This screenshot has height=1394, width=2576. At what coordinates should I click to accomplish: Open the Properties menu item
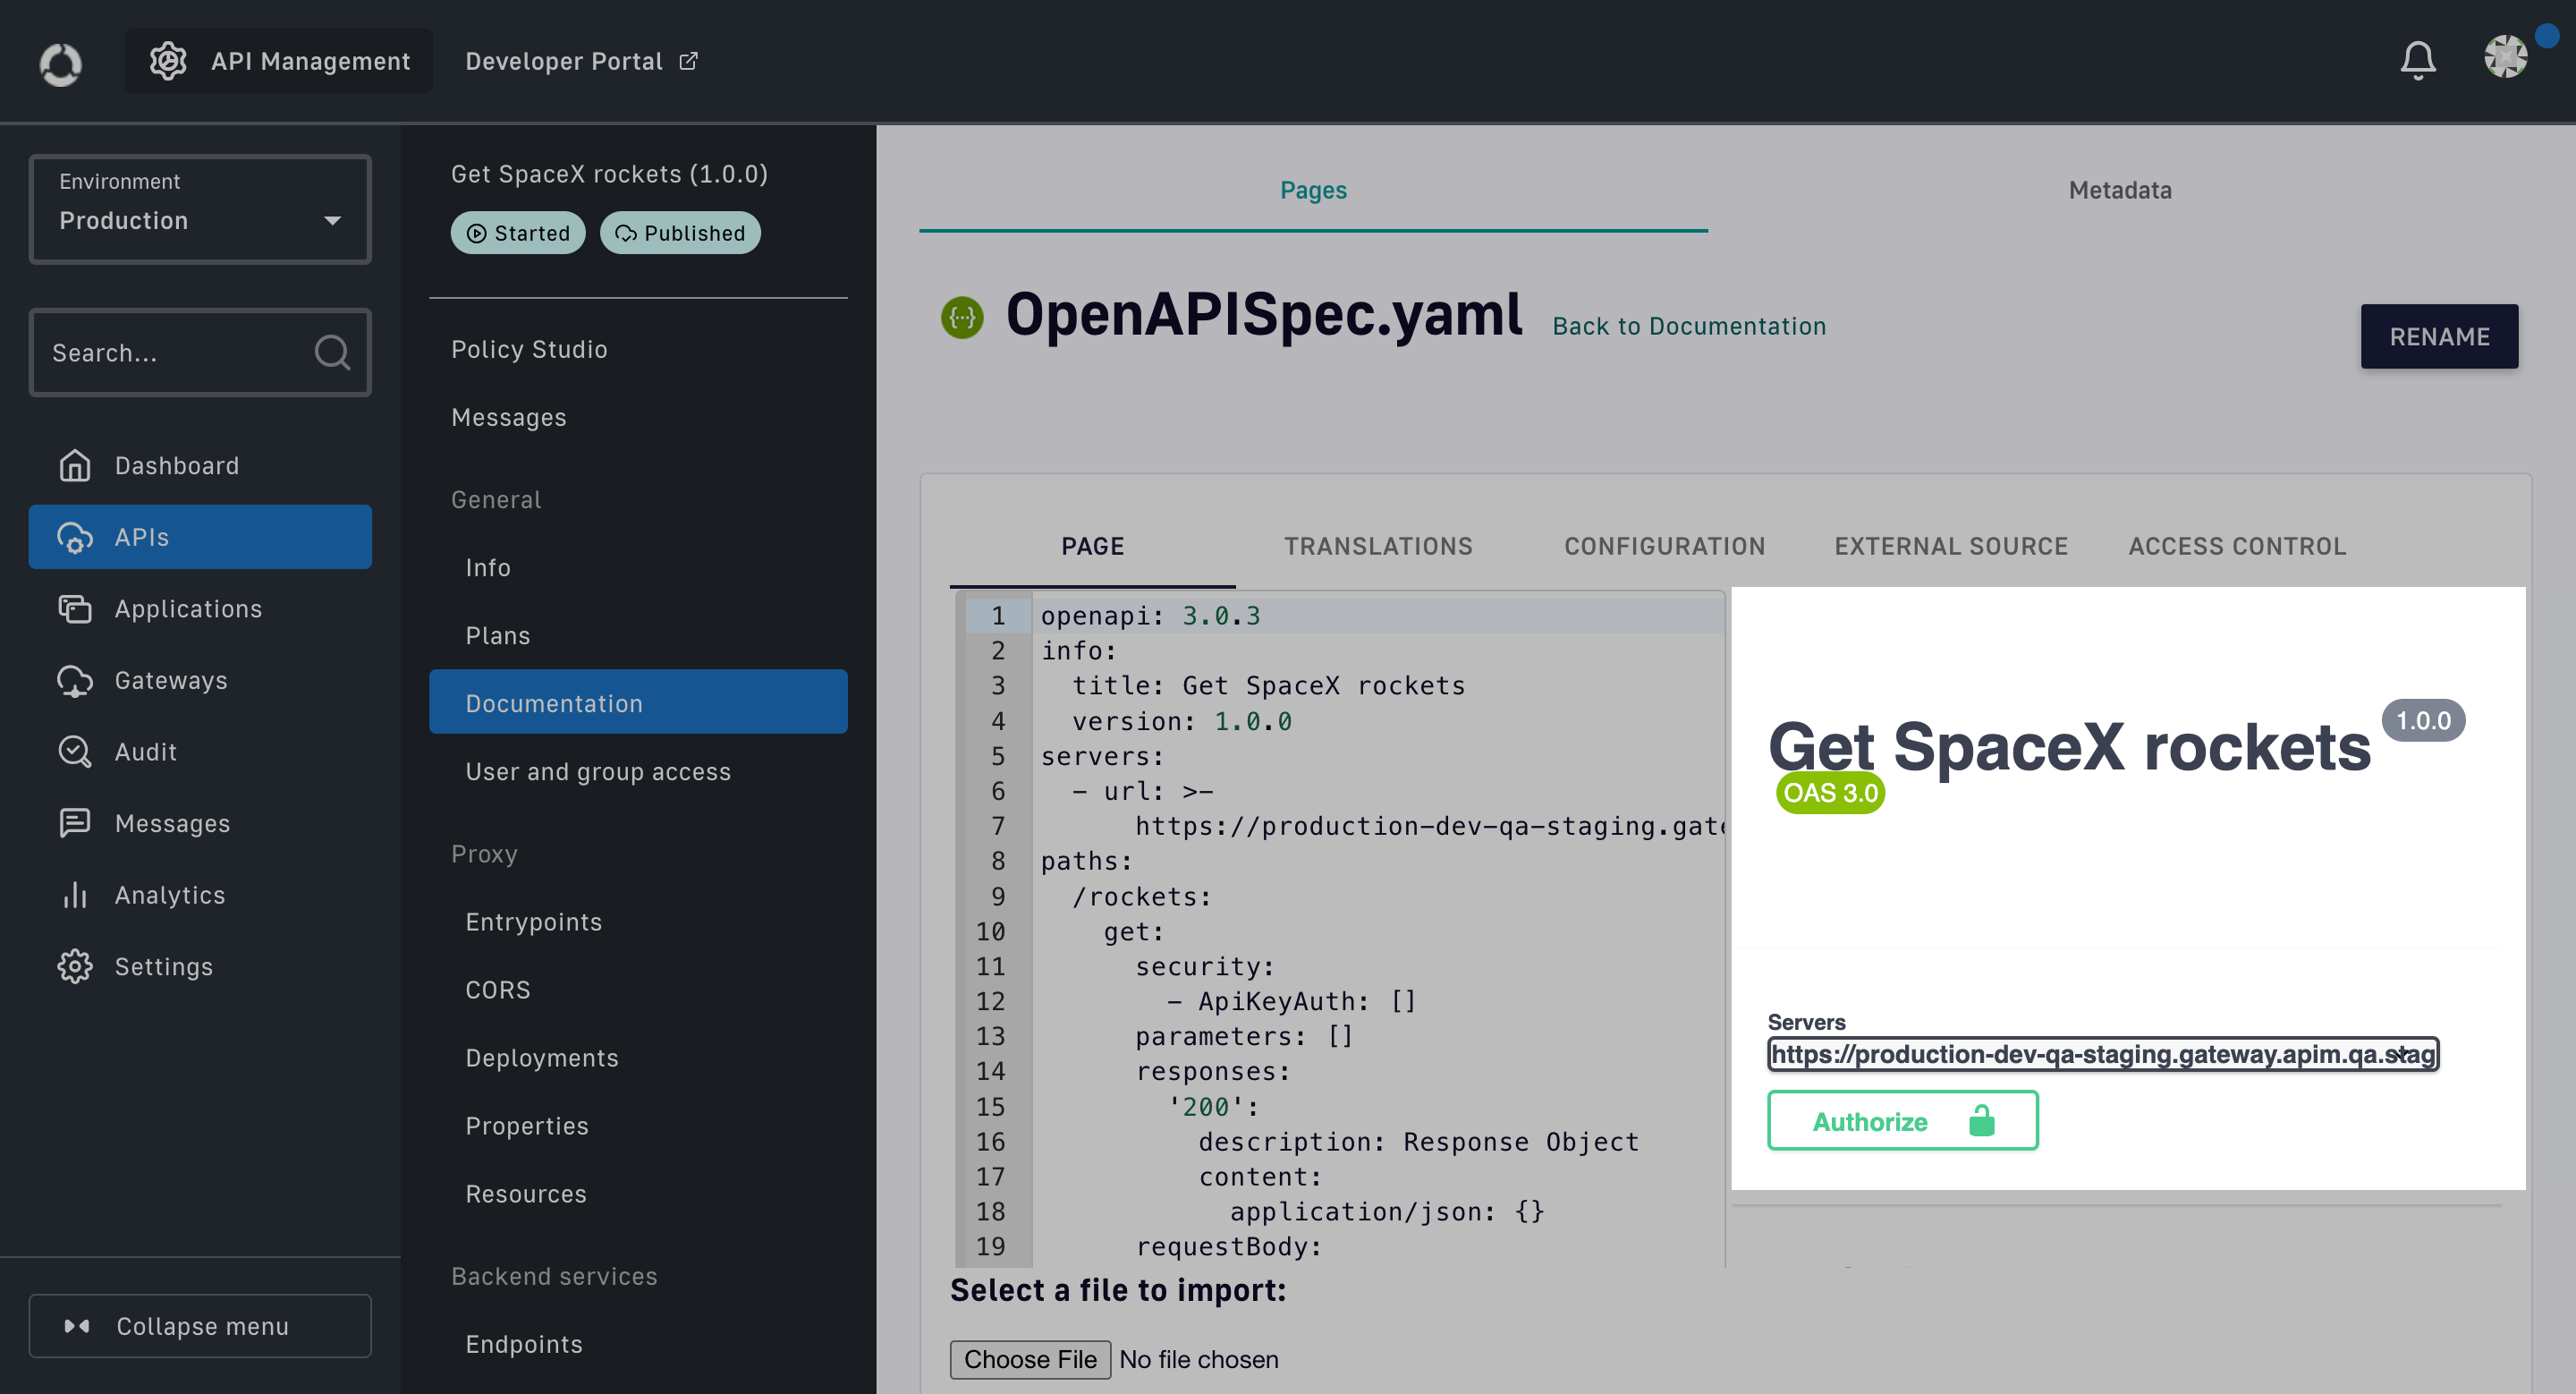coord(638,1125)
